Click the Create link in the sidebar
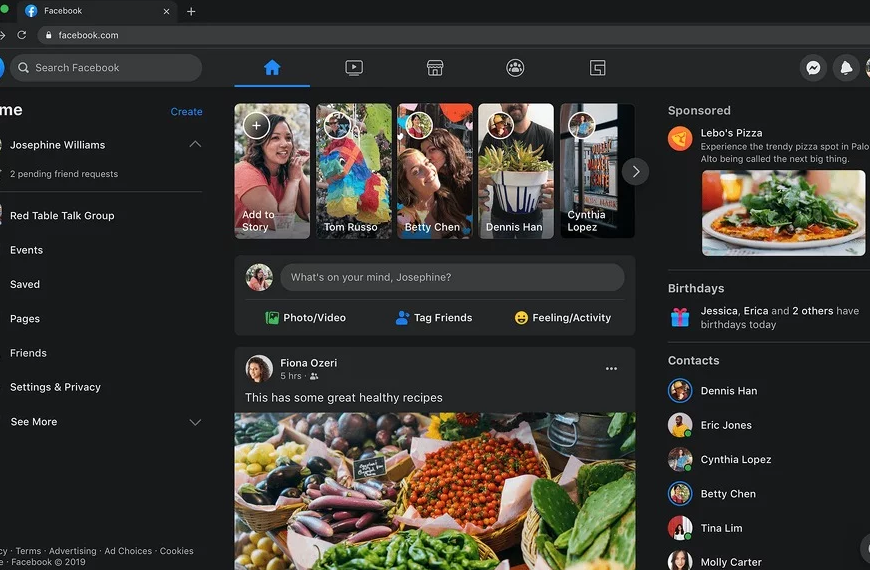870x570 pixels. point(186,112)
